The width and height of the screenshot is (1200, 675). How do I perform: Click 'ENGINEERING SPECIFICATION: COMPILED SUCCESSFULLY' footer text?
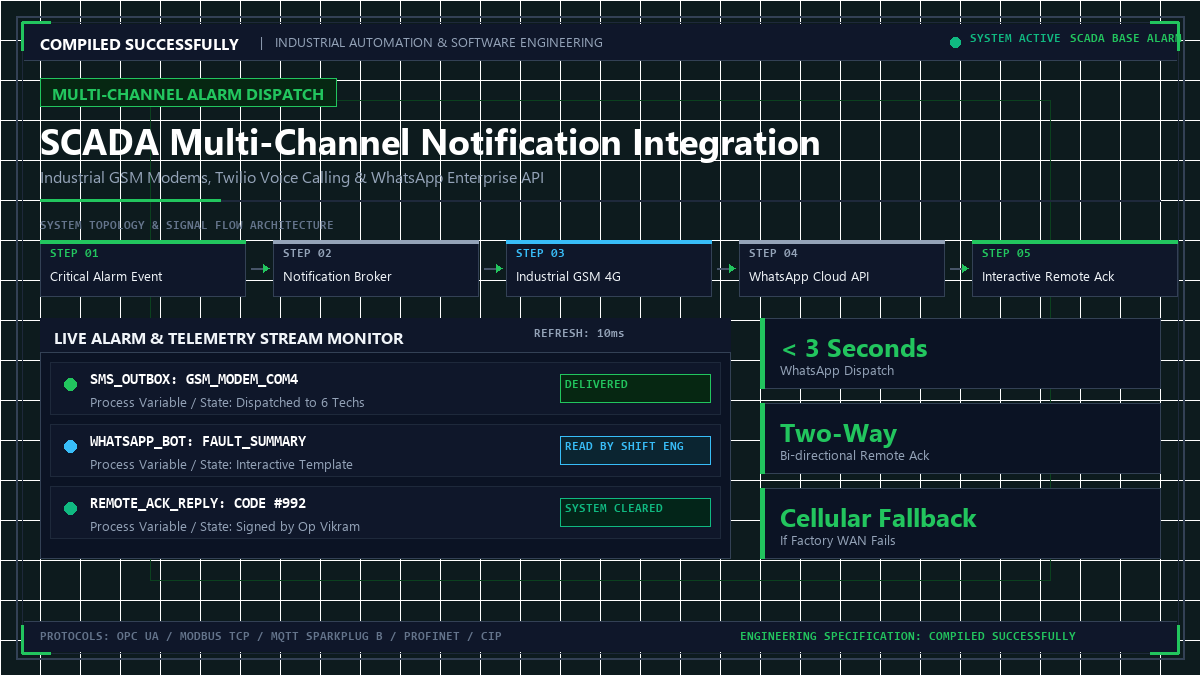(908, 636)
